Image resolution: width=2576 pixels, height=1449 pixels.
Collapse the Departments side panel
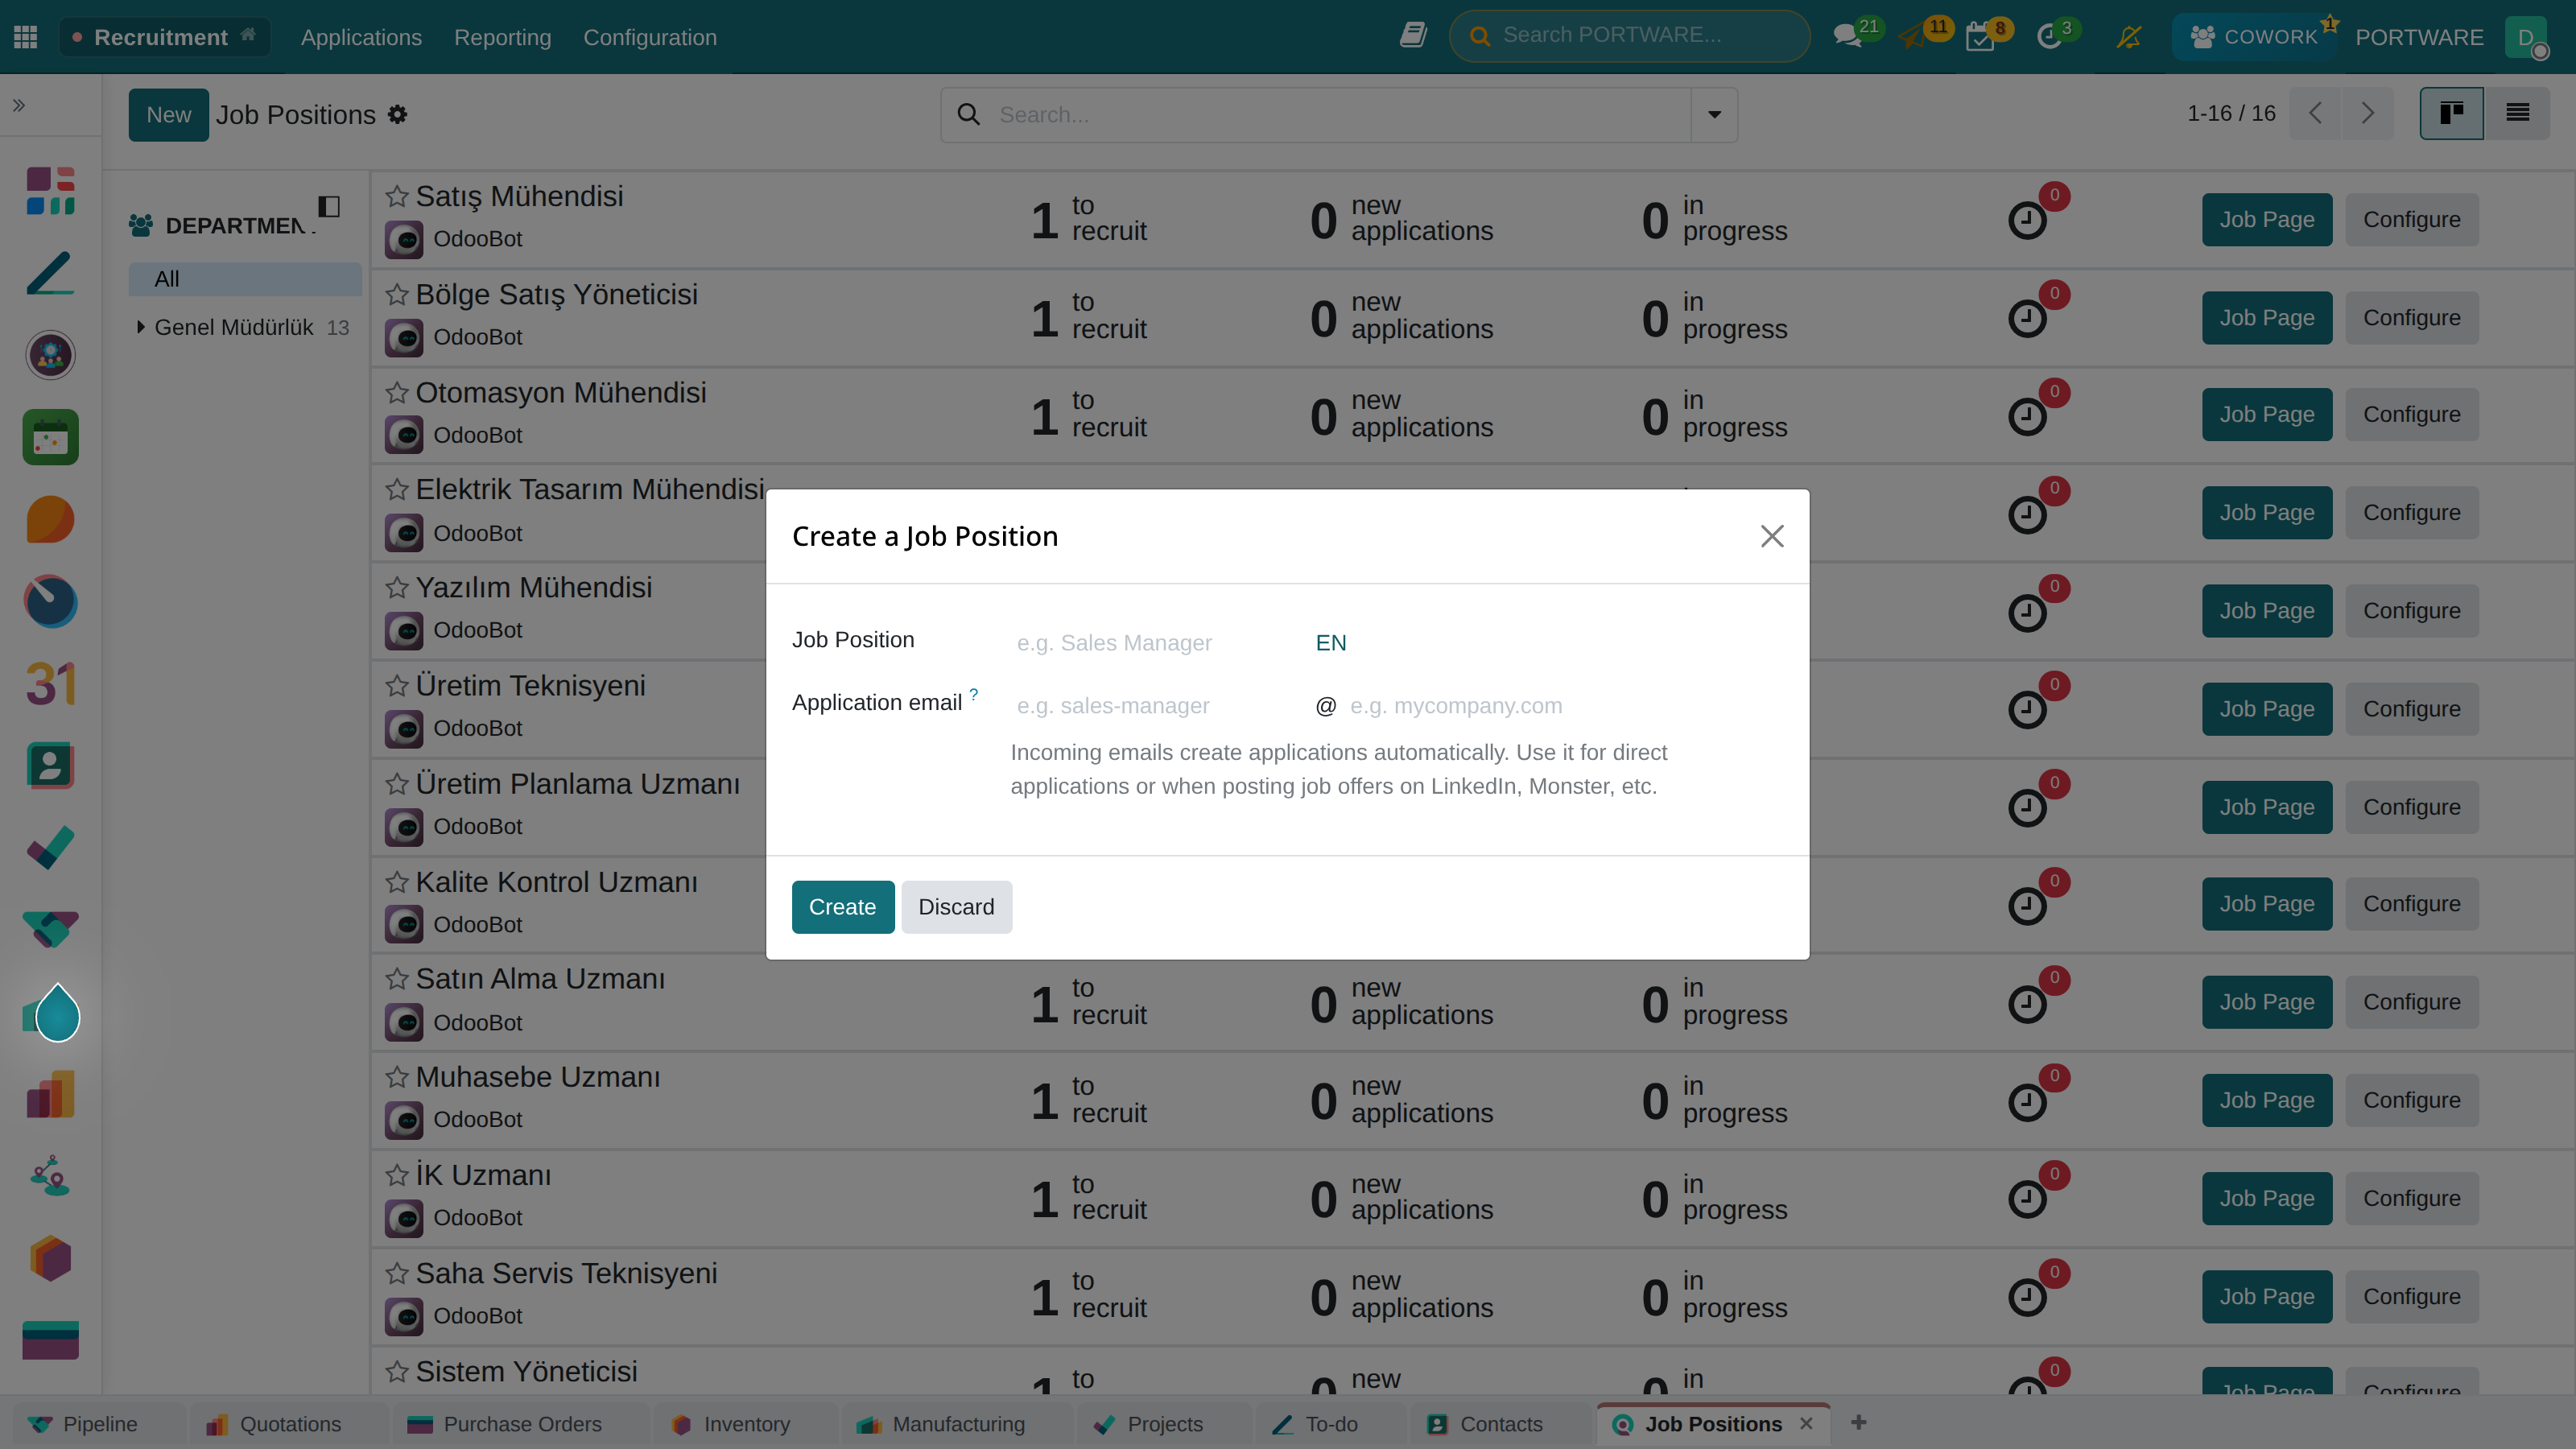pos(329,206)
